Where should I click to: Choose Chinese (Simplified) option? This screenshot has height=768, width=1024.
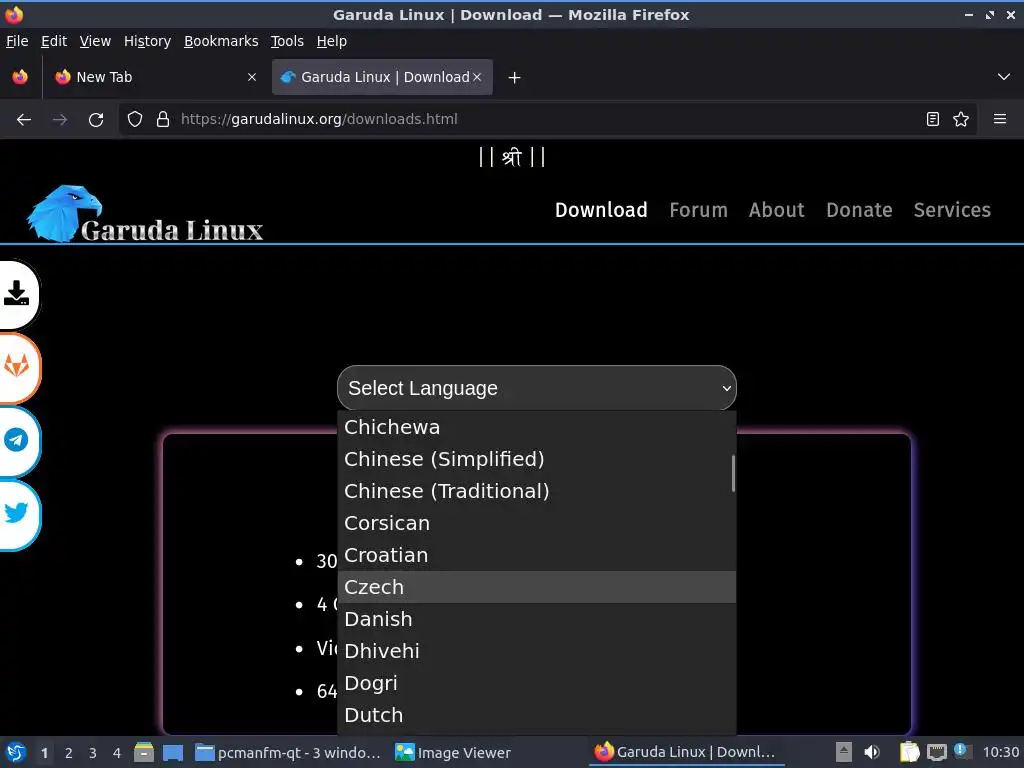pos(537,459)
